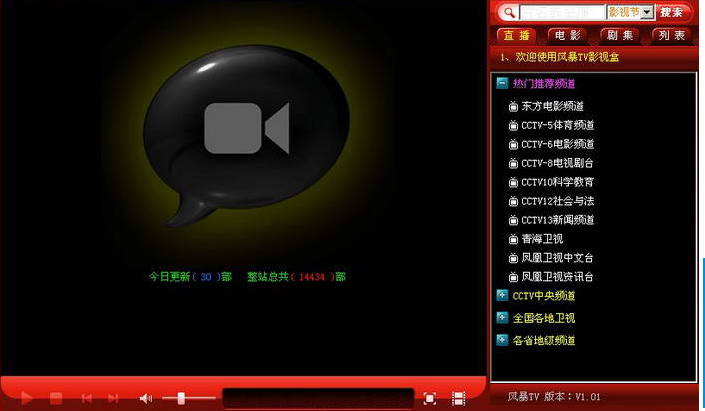The image size is (705, 411).
Task: Click the 热门推荐频道 group label
Action: pyautogui.click(x=544, y=83)
